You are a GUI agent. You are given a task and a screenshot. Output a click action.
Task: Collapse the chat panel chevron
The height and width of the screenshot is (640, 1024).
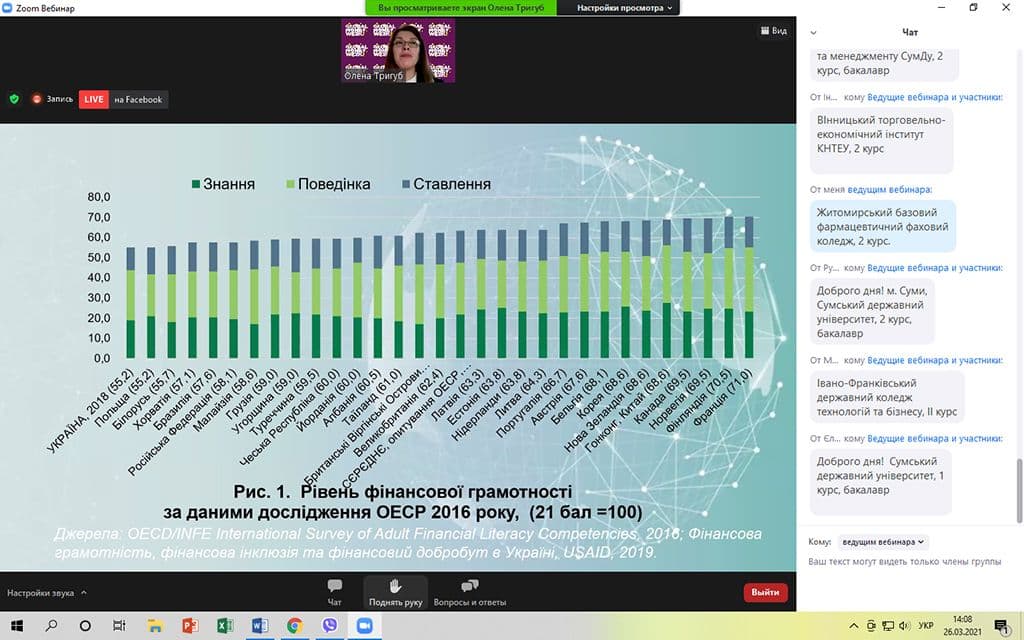(x=813, y=33)
